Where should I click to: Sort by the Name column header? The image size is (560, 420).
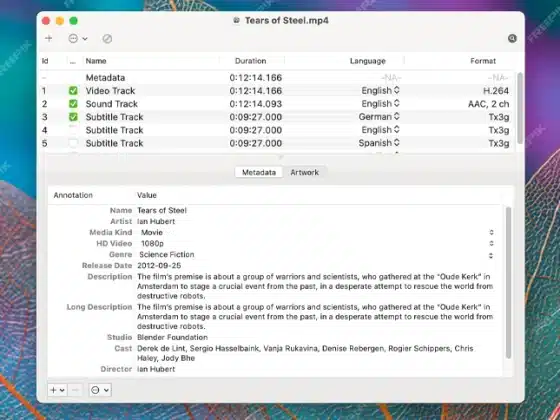coord(96,61)
